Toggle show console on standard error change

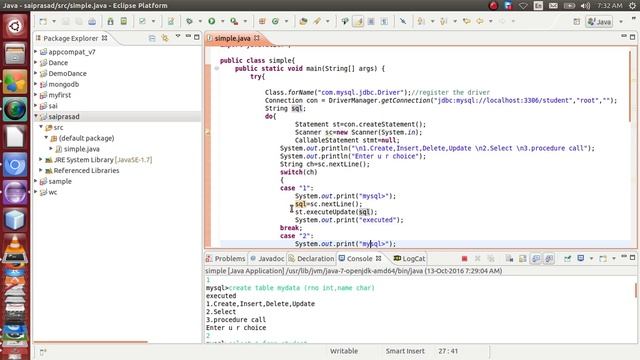(x=549, y=258)
